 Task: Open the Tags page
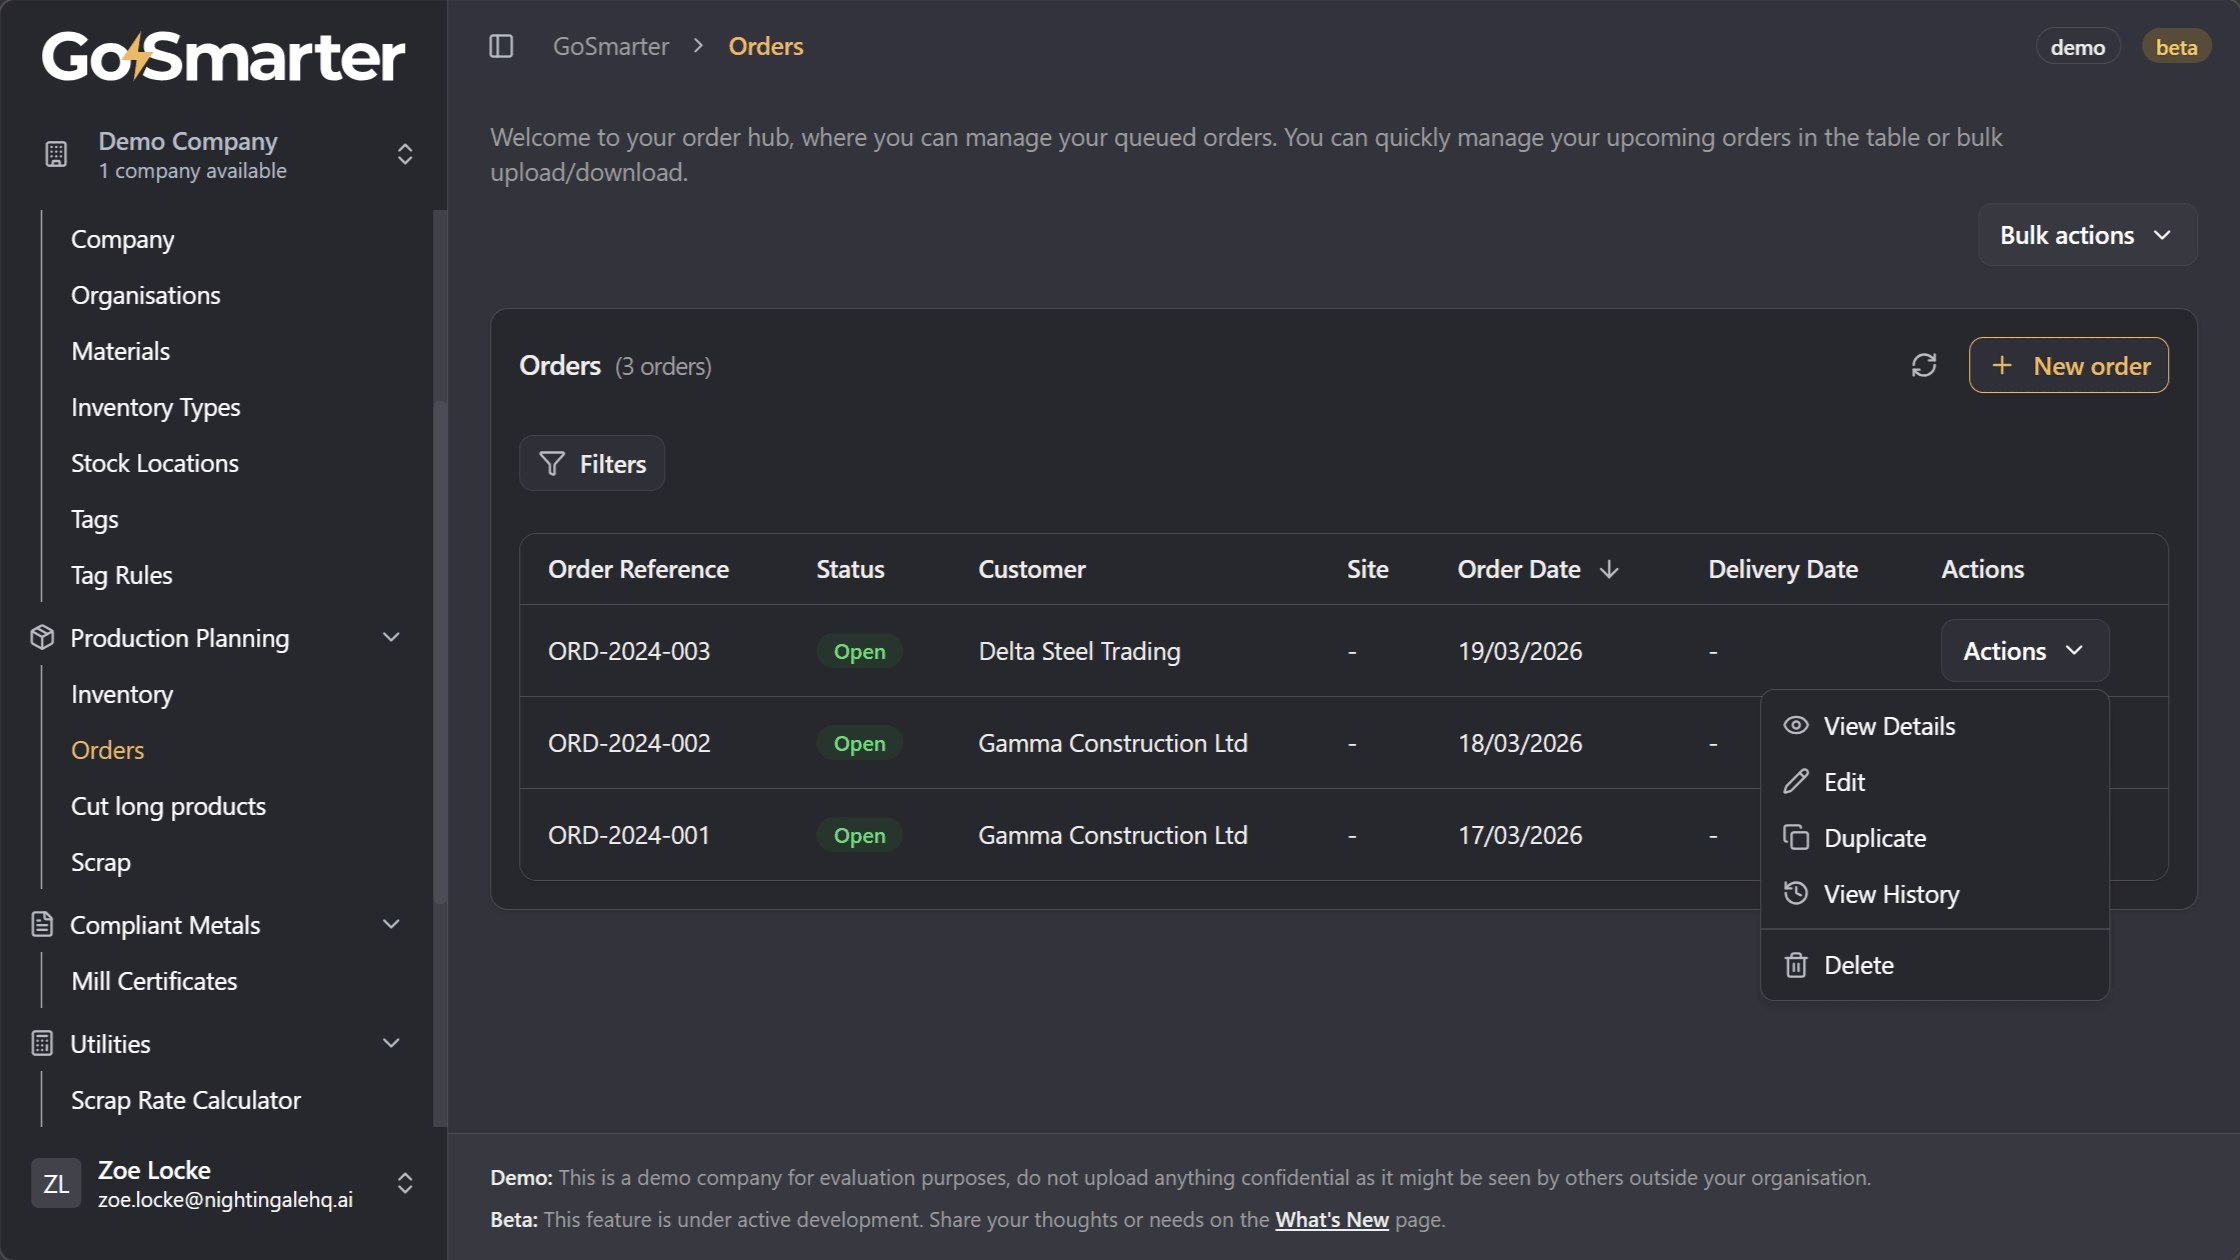(x=95, y=519)
